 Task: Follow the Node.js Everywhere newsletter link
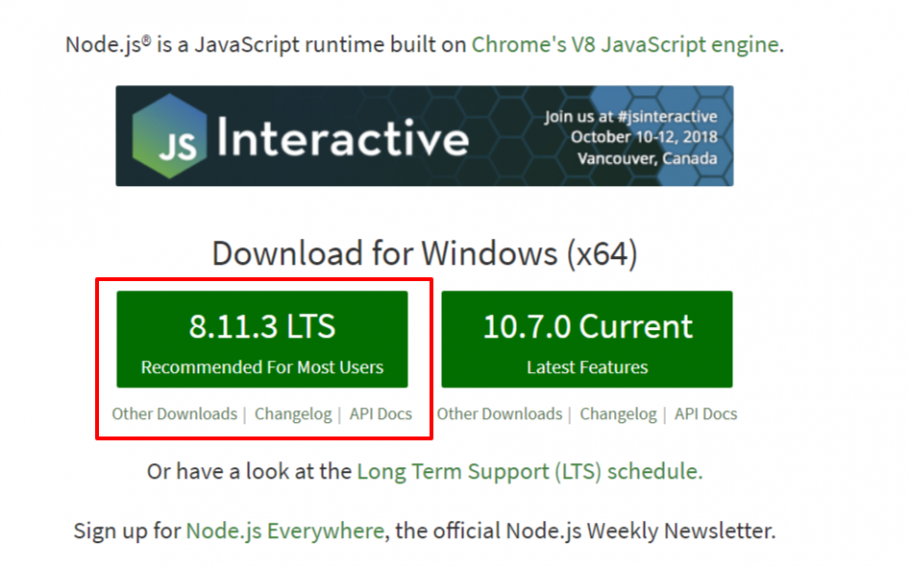tap(285, 531)
